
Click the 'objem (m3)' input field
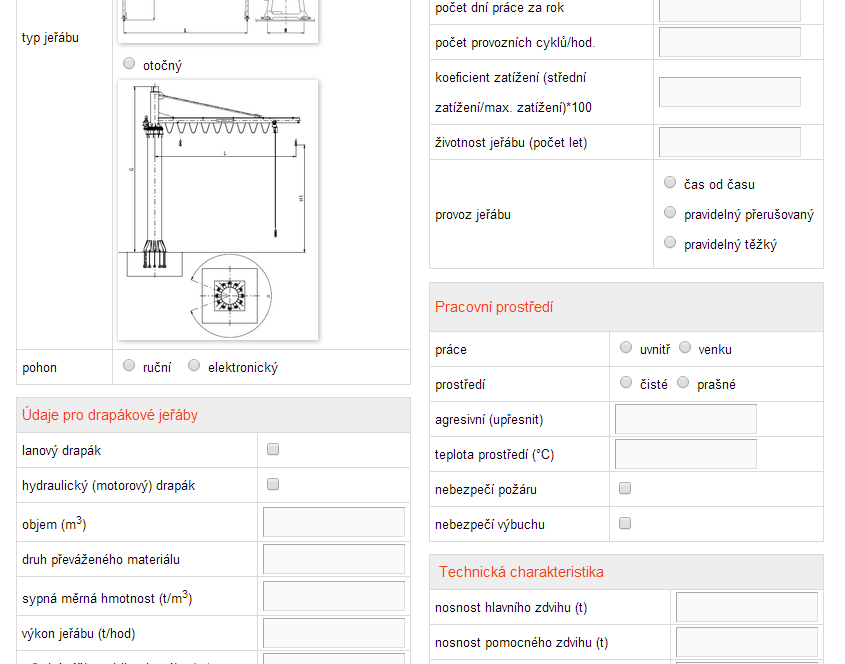pyautogui.click(x=333, y=522)
